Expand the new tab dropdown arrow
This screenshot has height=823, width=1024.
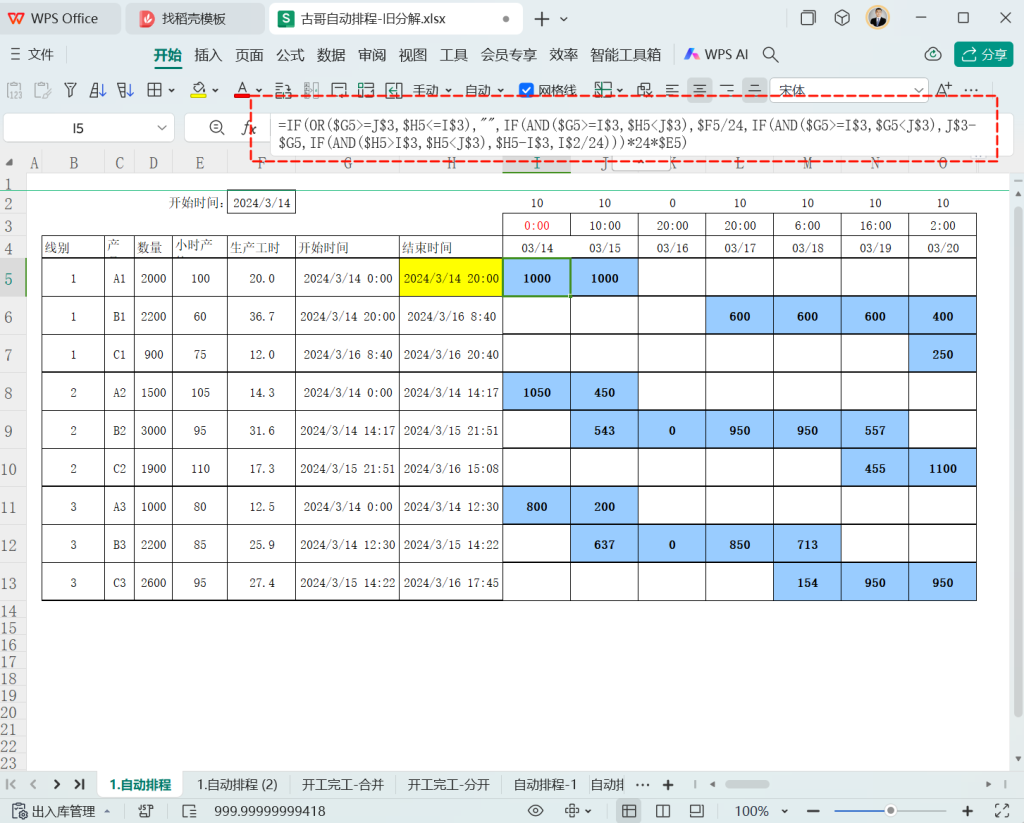(564, 19)
